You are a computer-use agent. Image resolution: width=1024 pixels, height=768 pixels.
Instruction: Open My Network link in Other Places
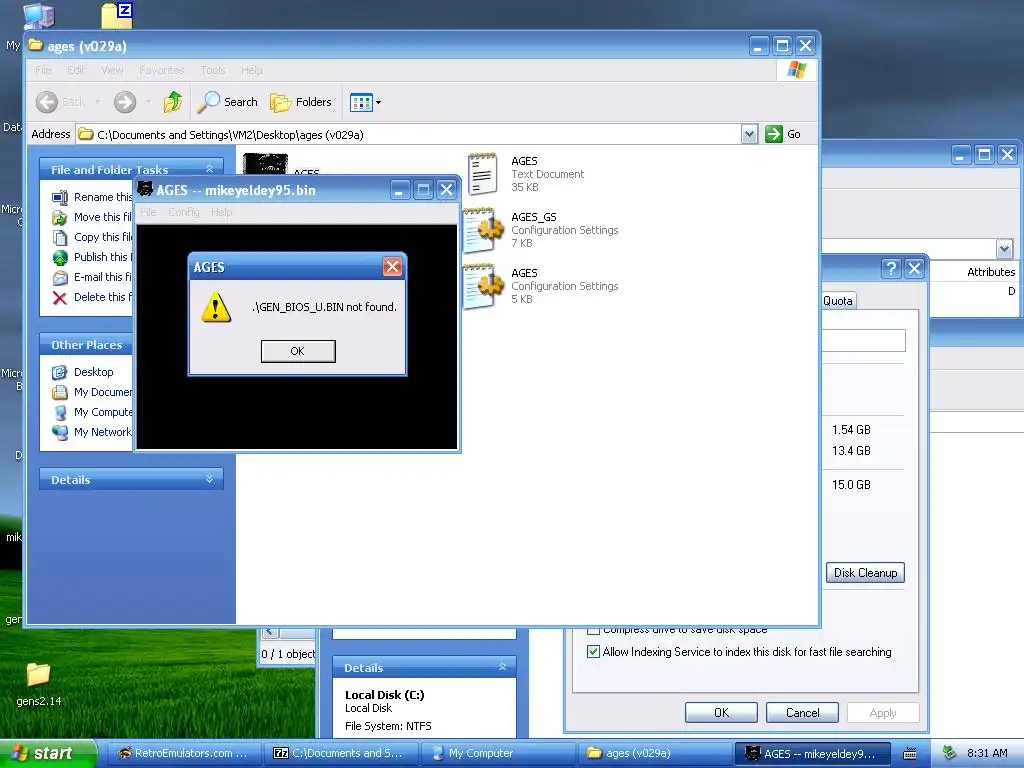tap(103, 432)
